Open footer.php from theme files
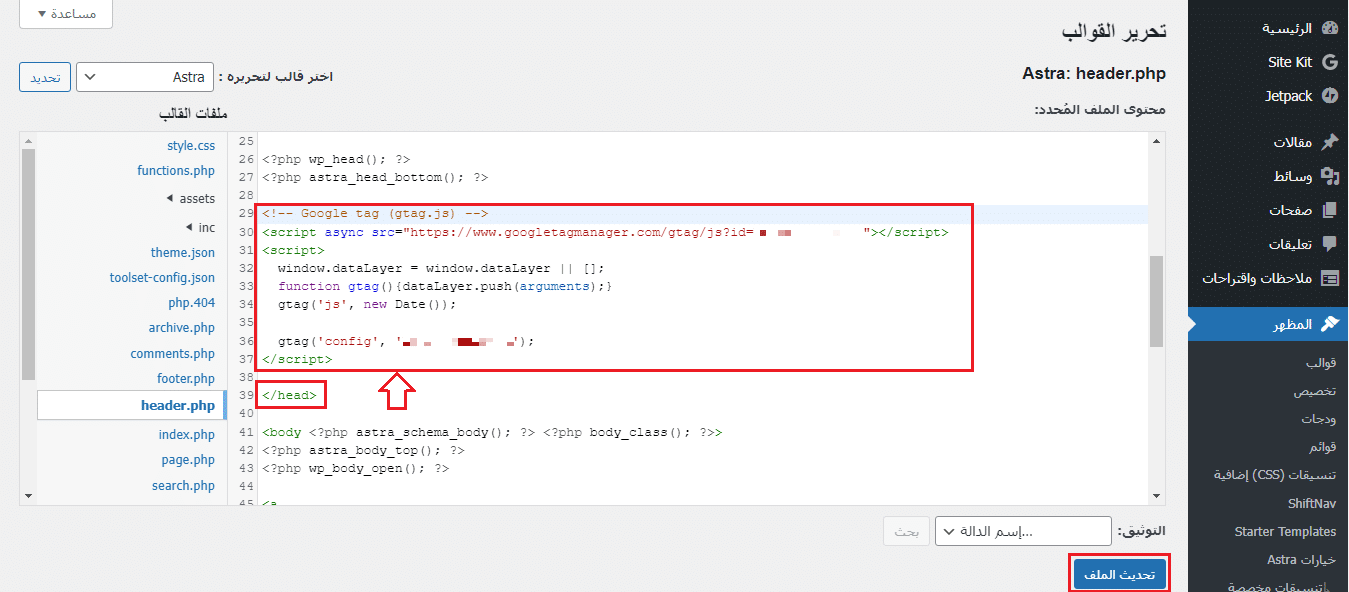The height and width of the screenshot is (592, 1349). [x=185, y=379]
